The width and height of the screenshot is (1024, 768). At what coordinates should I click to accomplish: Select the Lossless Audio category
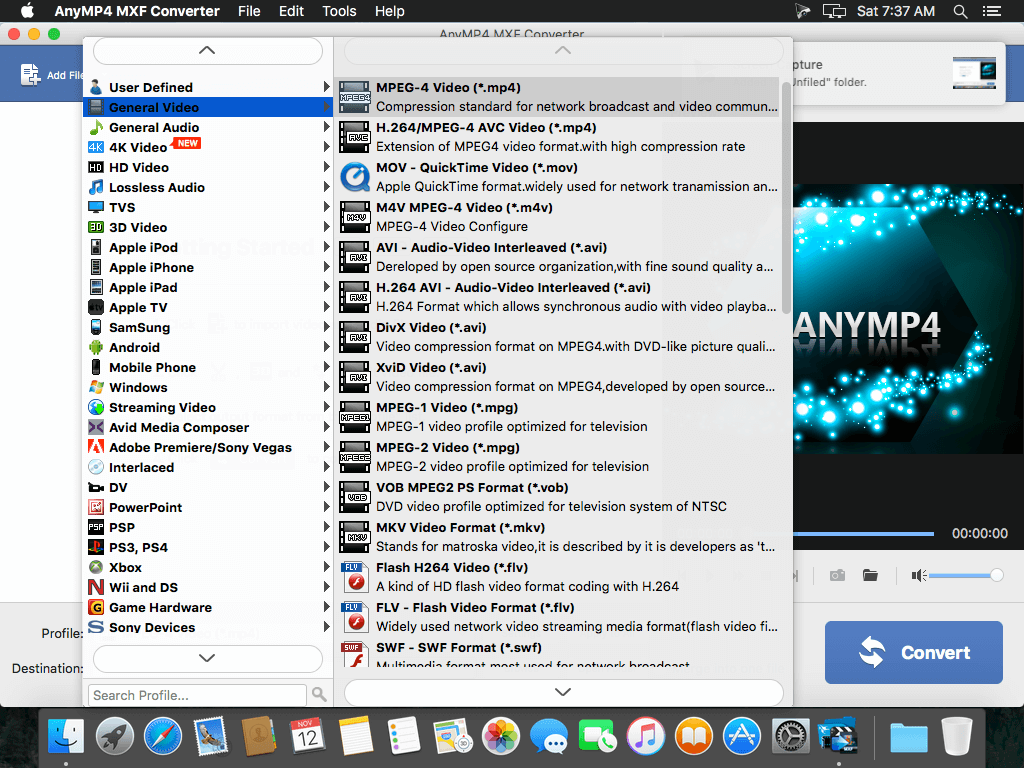click(x=208, y=187)
